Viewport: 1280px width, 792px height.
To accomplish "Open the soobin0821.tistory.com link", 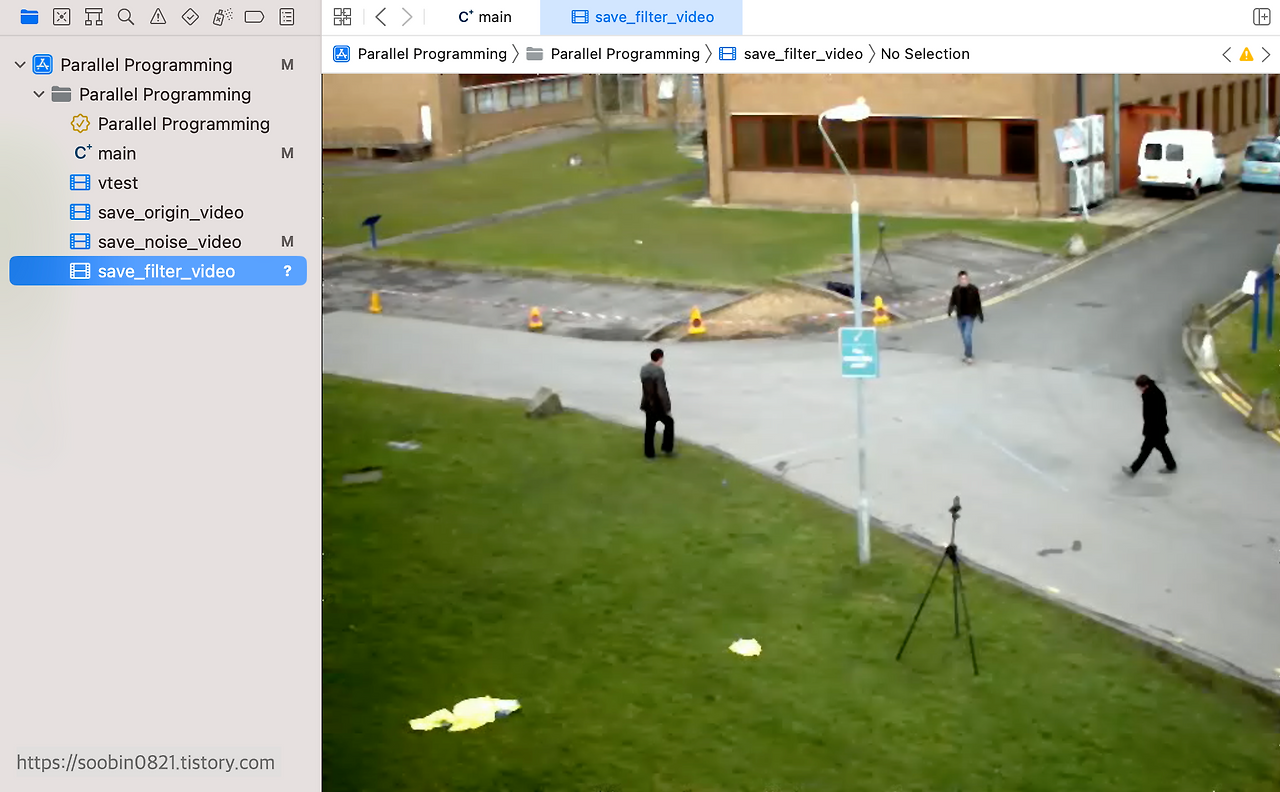I will click(x=144, y=762).
